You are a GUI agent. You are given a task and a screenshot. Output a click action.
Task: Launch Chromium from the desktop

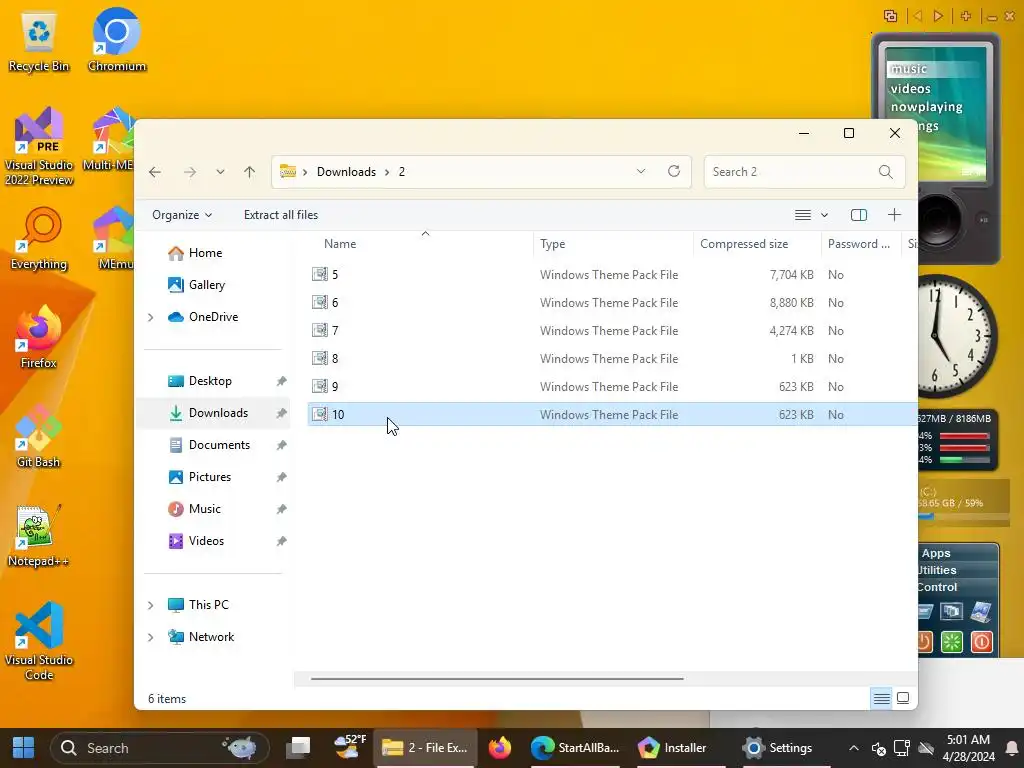(116, 40)
